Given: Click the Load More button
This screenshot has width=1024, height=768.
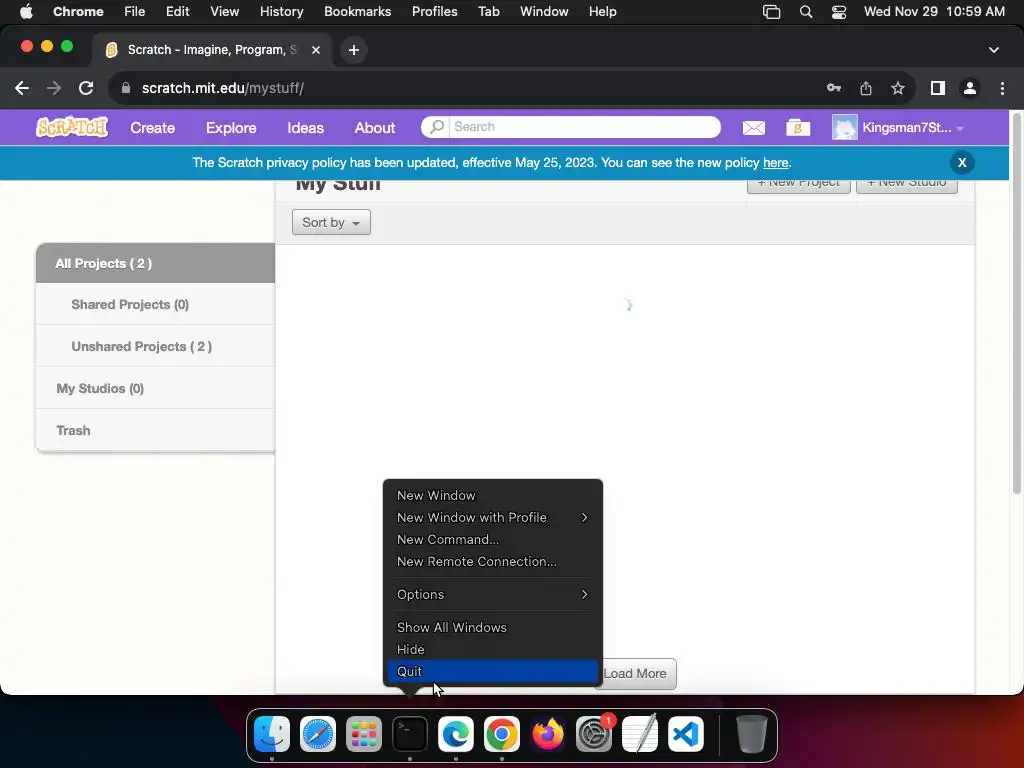Looking at the screenshot, I should (x=635, y=673).
